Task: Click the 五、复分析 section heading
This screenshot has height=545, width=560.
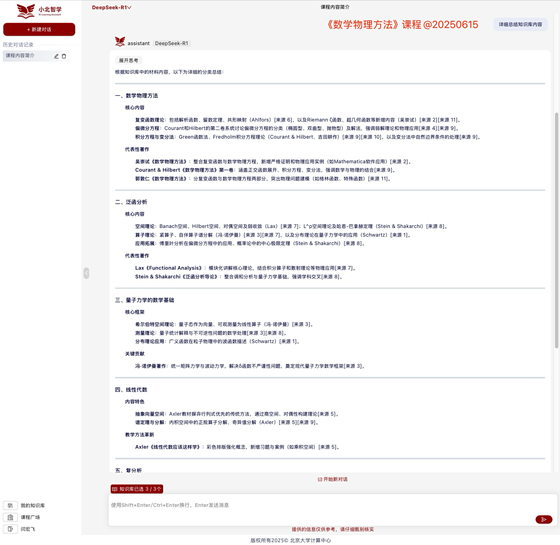Action: click(129, 470)
